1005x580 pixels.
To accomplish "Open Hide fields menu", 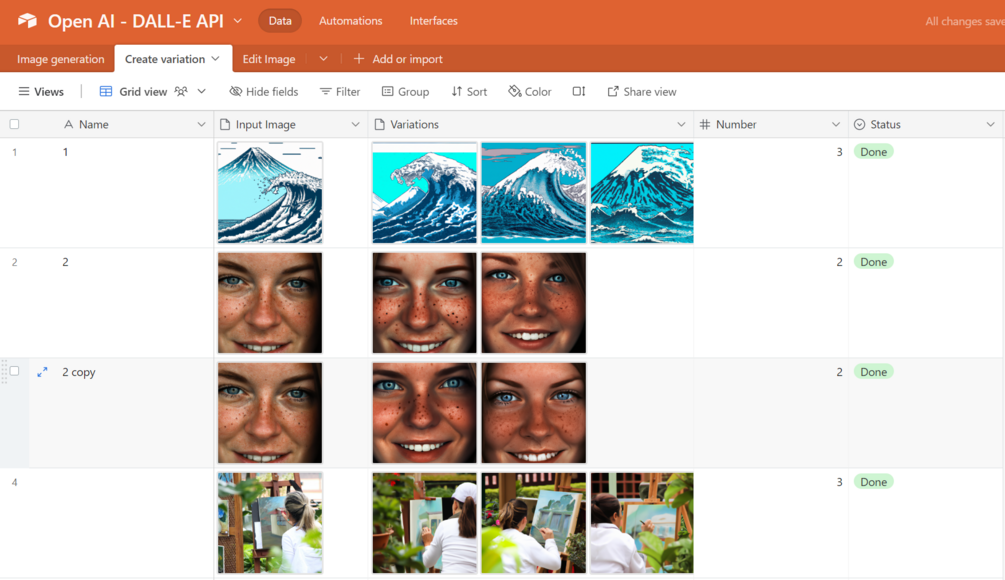I will pyautogui.click(x=264, y=92).
